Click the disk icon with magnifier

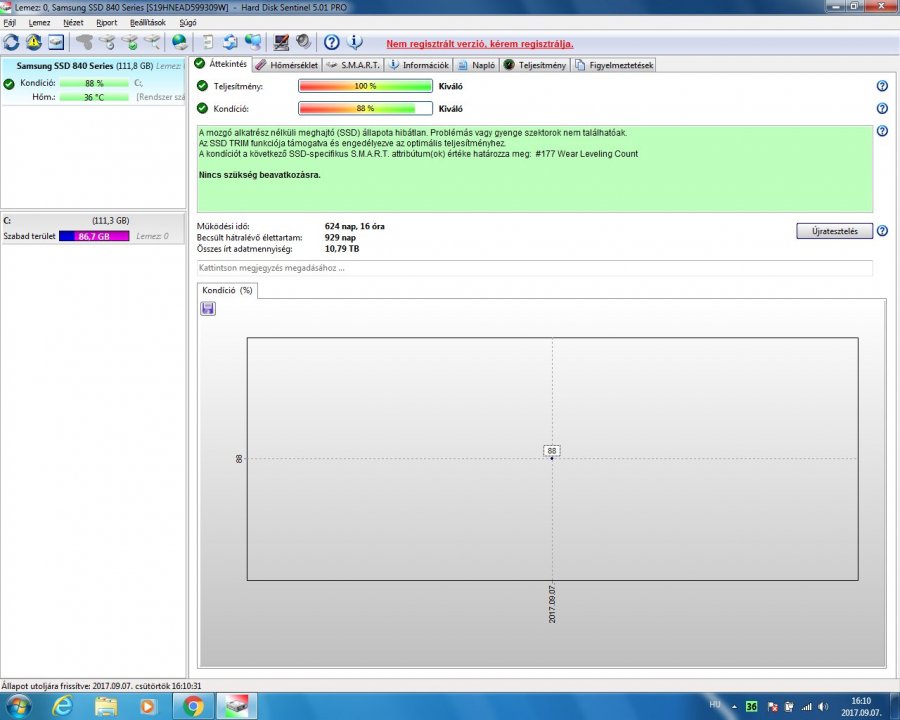(152, 42)
